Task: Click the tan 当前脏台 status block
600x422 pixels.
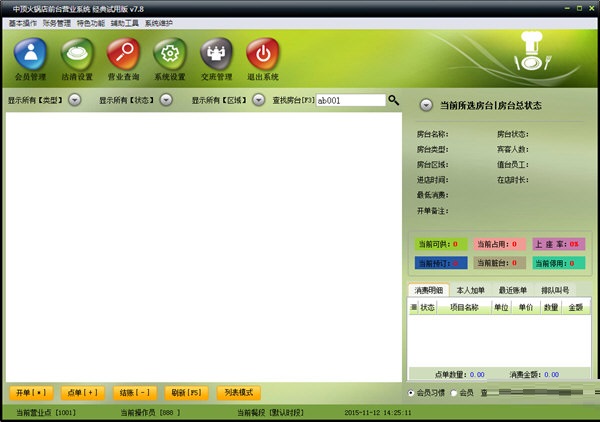Action: (499, 263)
